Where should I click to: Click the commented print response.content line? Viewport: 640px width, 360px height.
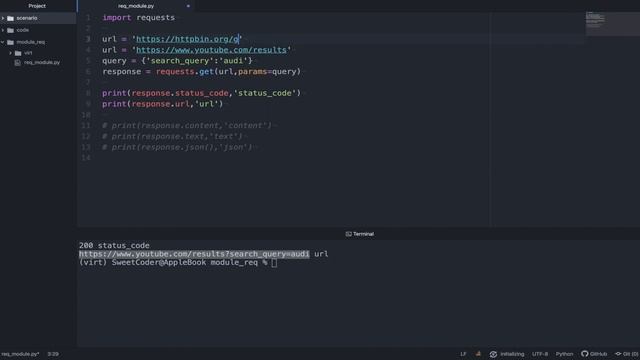coord(187,126)
